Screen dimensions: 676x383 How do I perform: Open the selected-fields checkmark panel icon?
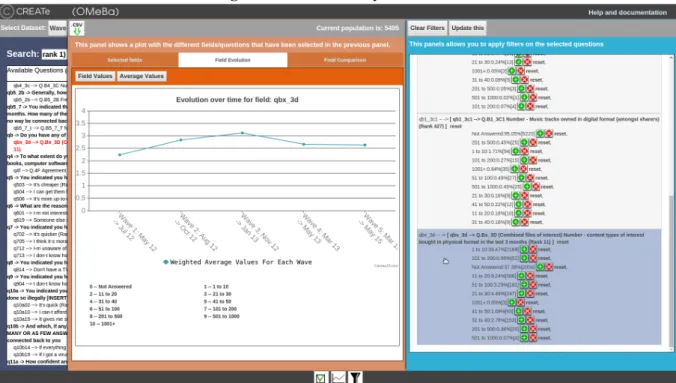point(320,378)
